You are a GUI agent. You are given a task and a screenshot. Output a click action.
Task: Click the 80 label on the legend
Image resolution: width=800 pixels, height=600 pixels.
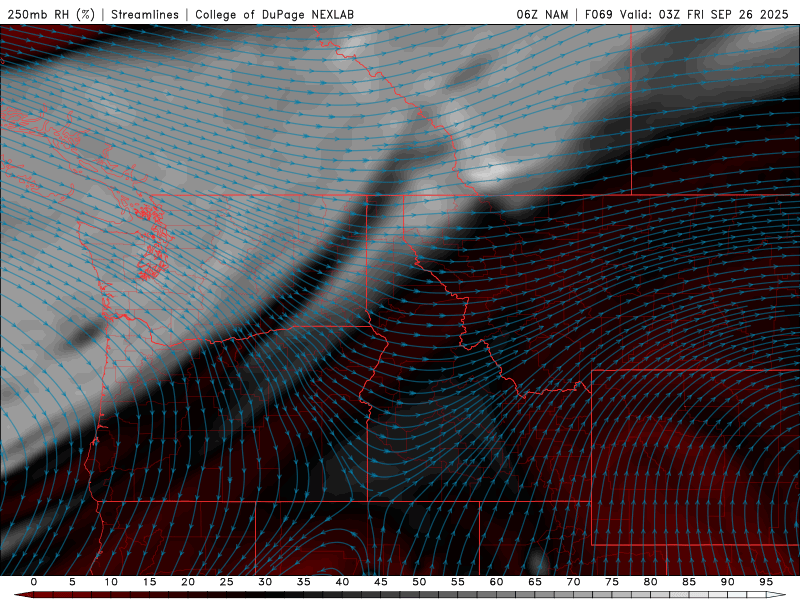(x=650, y=582)
